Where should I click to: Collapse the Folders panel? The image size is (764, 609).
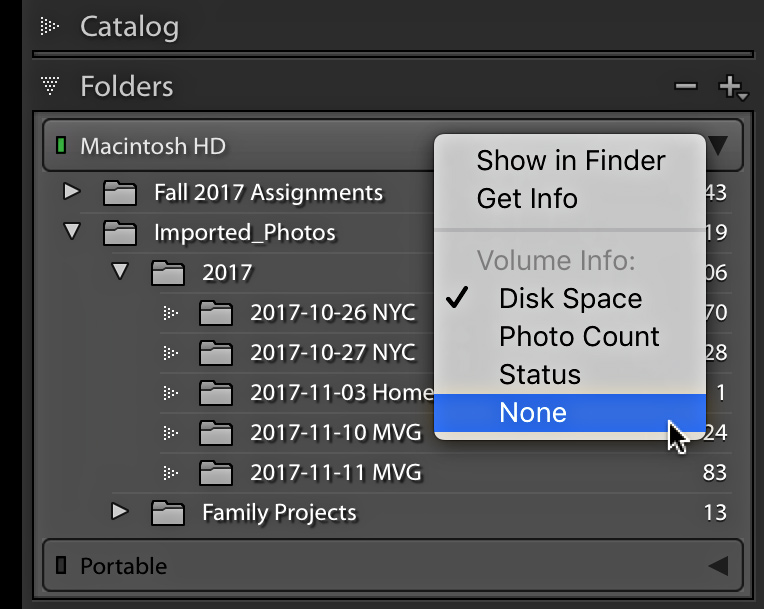[50, 86]
